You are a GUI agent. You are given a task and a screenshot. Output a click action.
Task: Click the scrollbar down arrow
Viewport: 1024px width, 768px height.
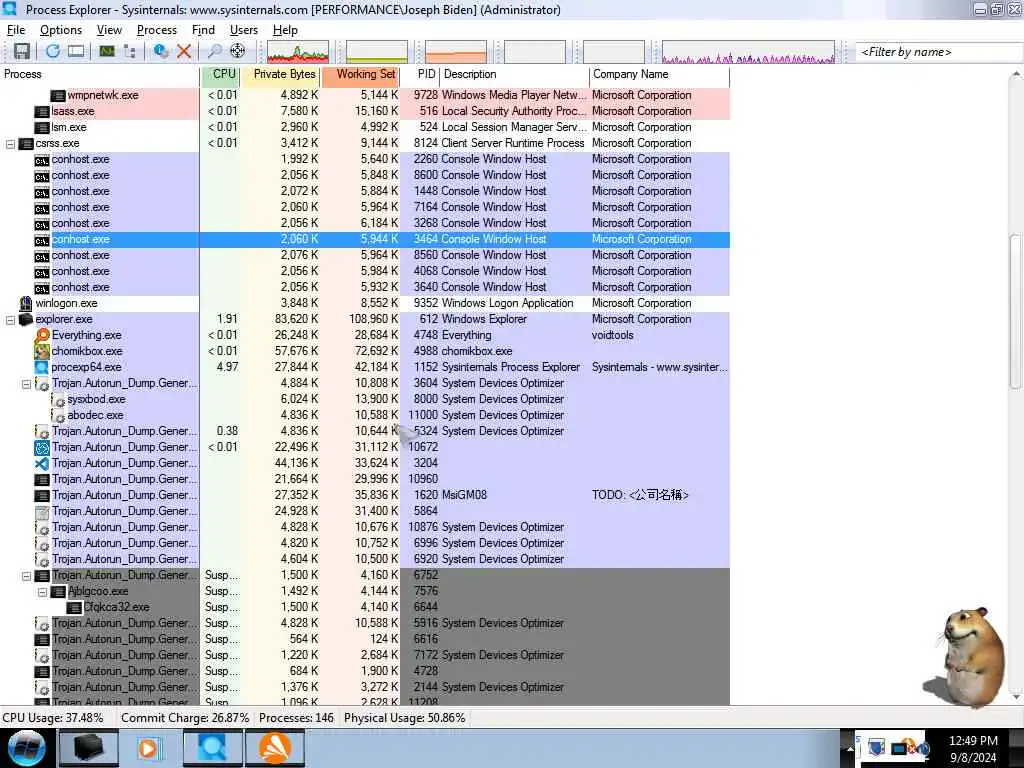tap(1016, 697)
